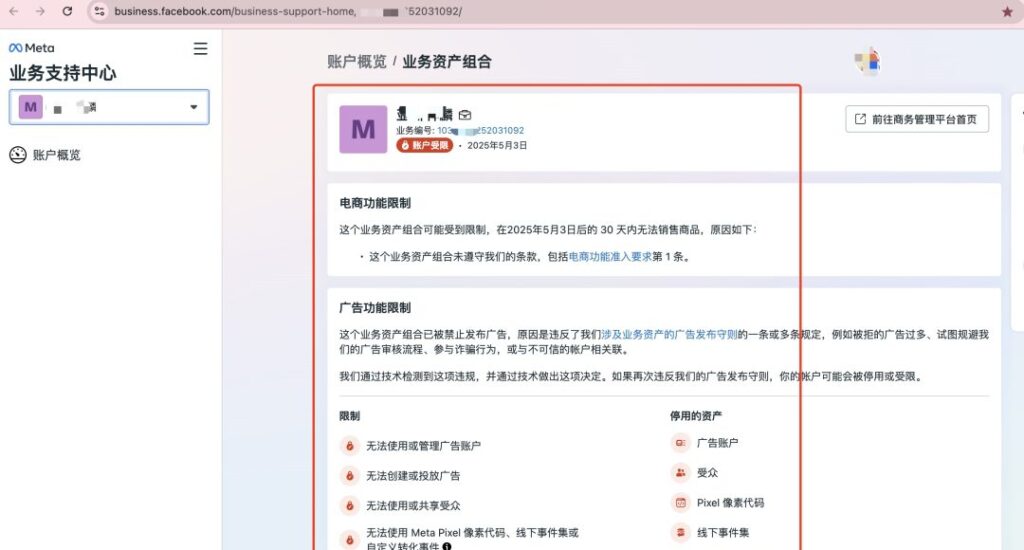1024x550 pixels.
Task: Open the business account selector dropdown
Action: 109,107
